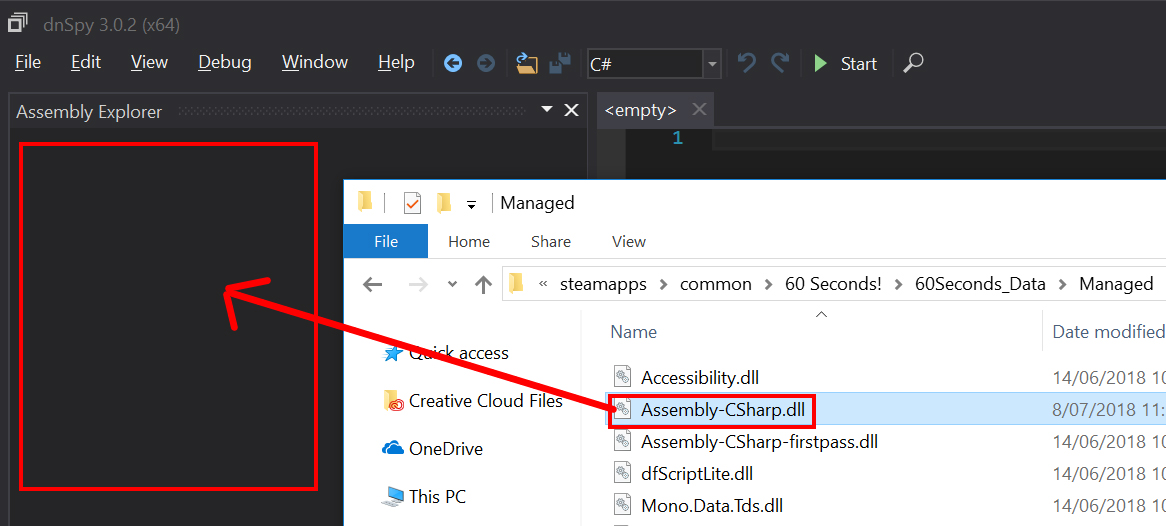The image size is (1166, 526).
Task: Switch to the View ribbon tab
Action: 628,241
